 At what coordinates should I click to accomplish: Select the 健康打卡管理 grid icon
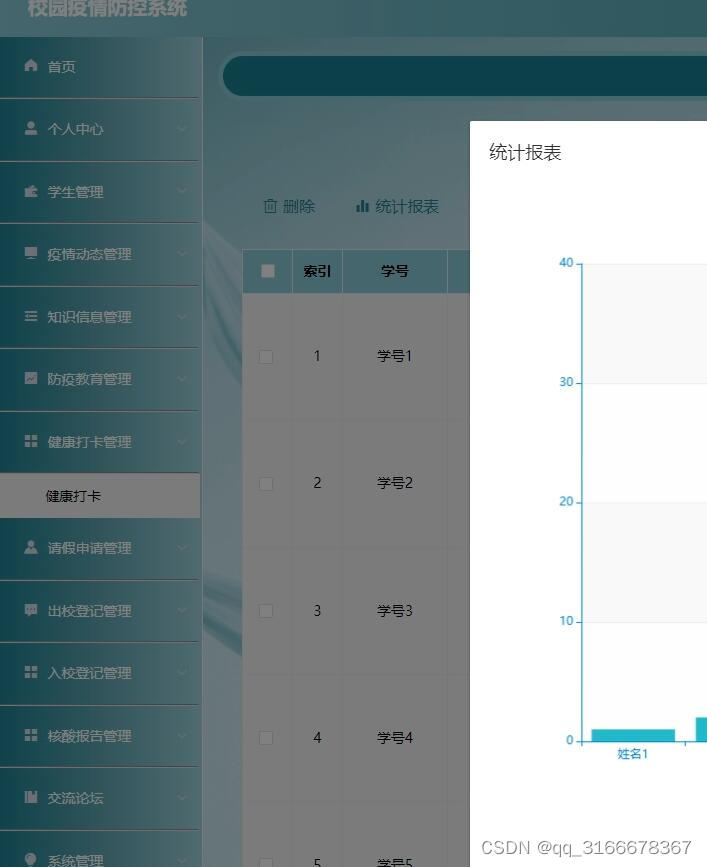click(x=31, y=441)
